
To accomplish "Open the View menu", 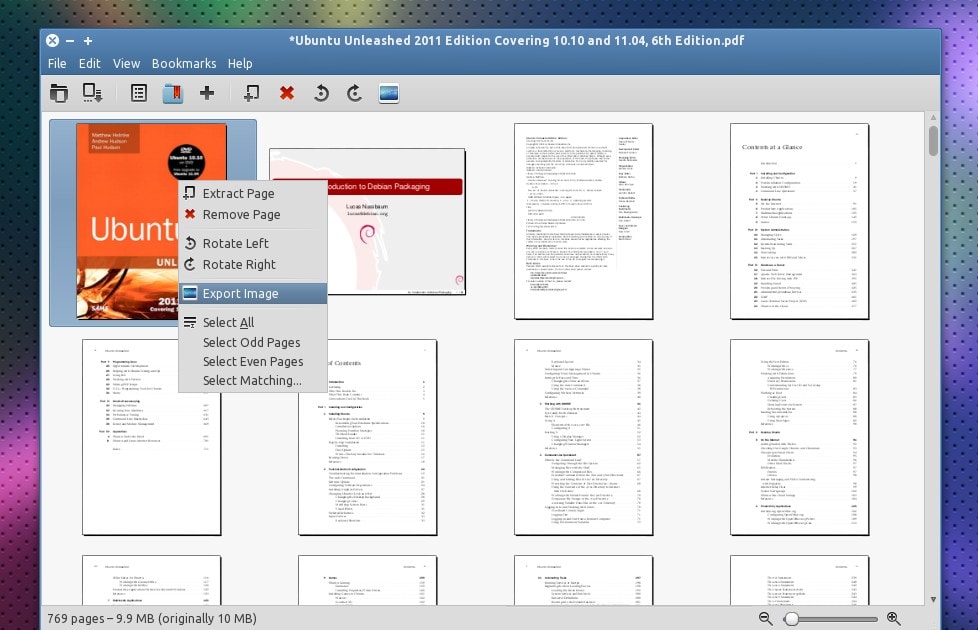I will (x=126, y=64).
